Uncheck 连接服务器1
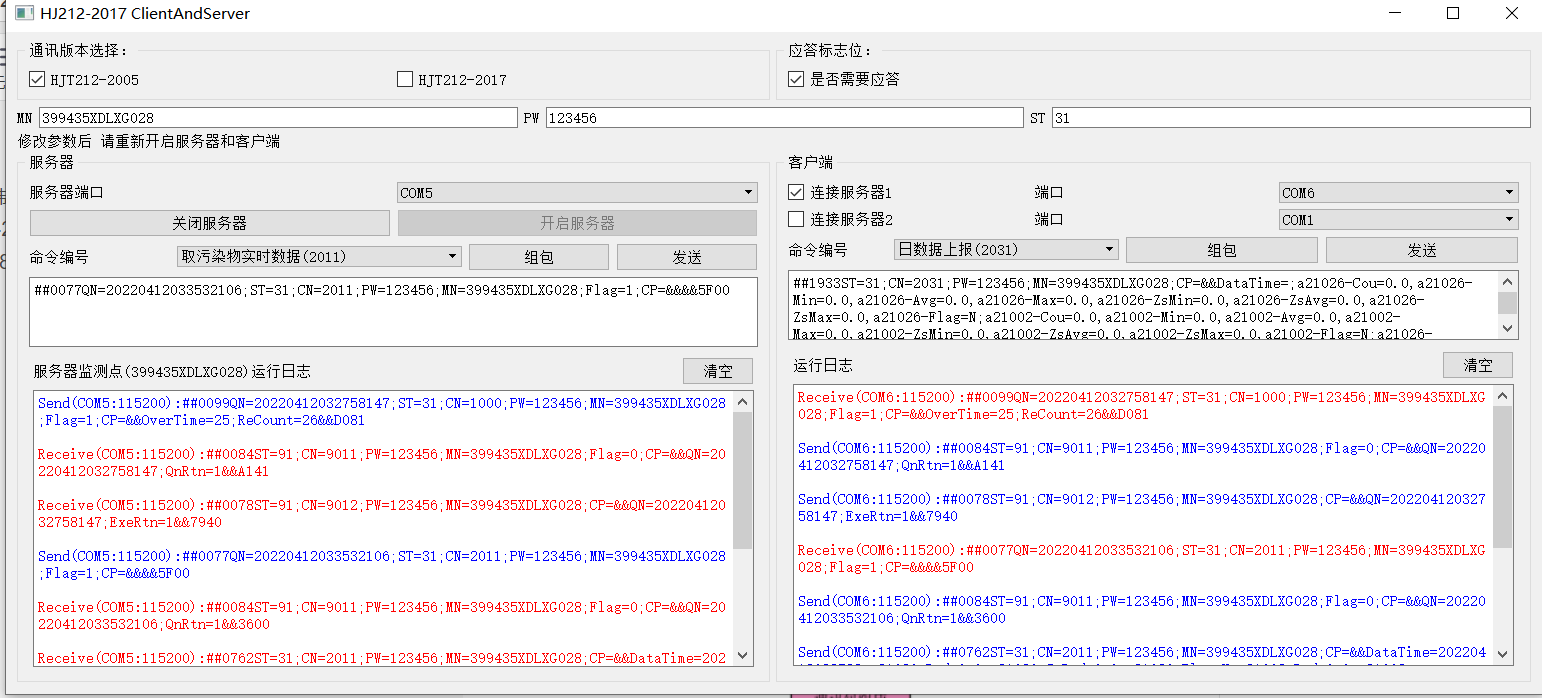 click(x=796, y=192)
